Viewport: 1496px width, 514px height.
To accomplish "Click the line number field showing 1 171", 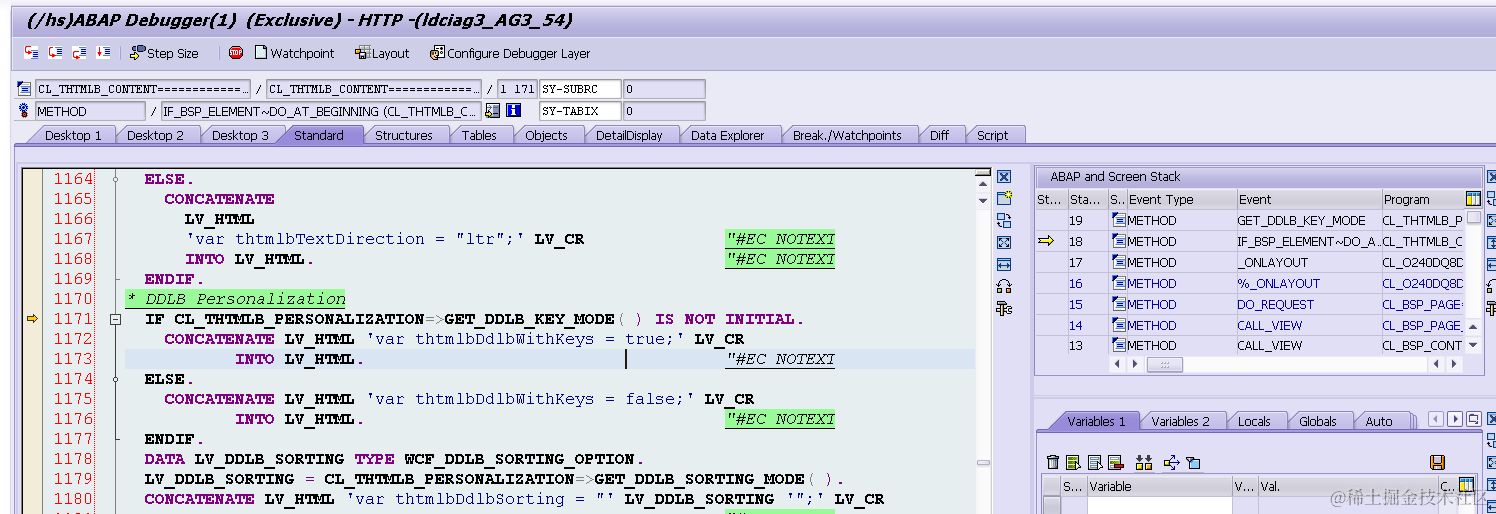I will (x=517, y=89).
